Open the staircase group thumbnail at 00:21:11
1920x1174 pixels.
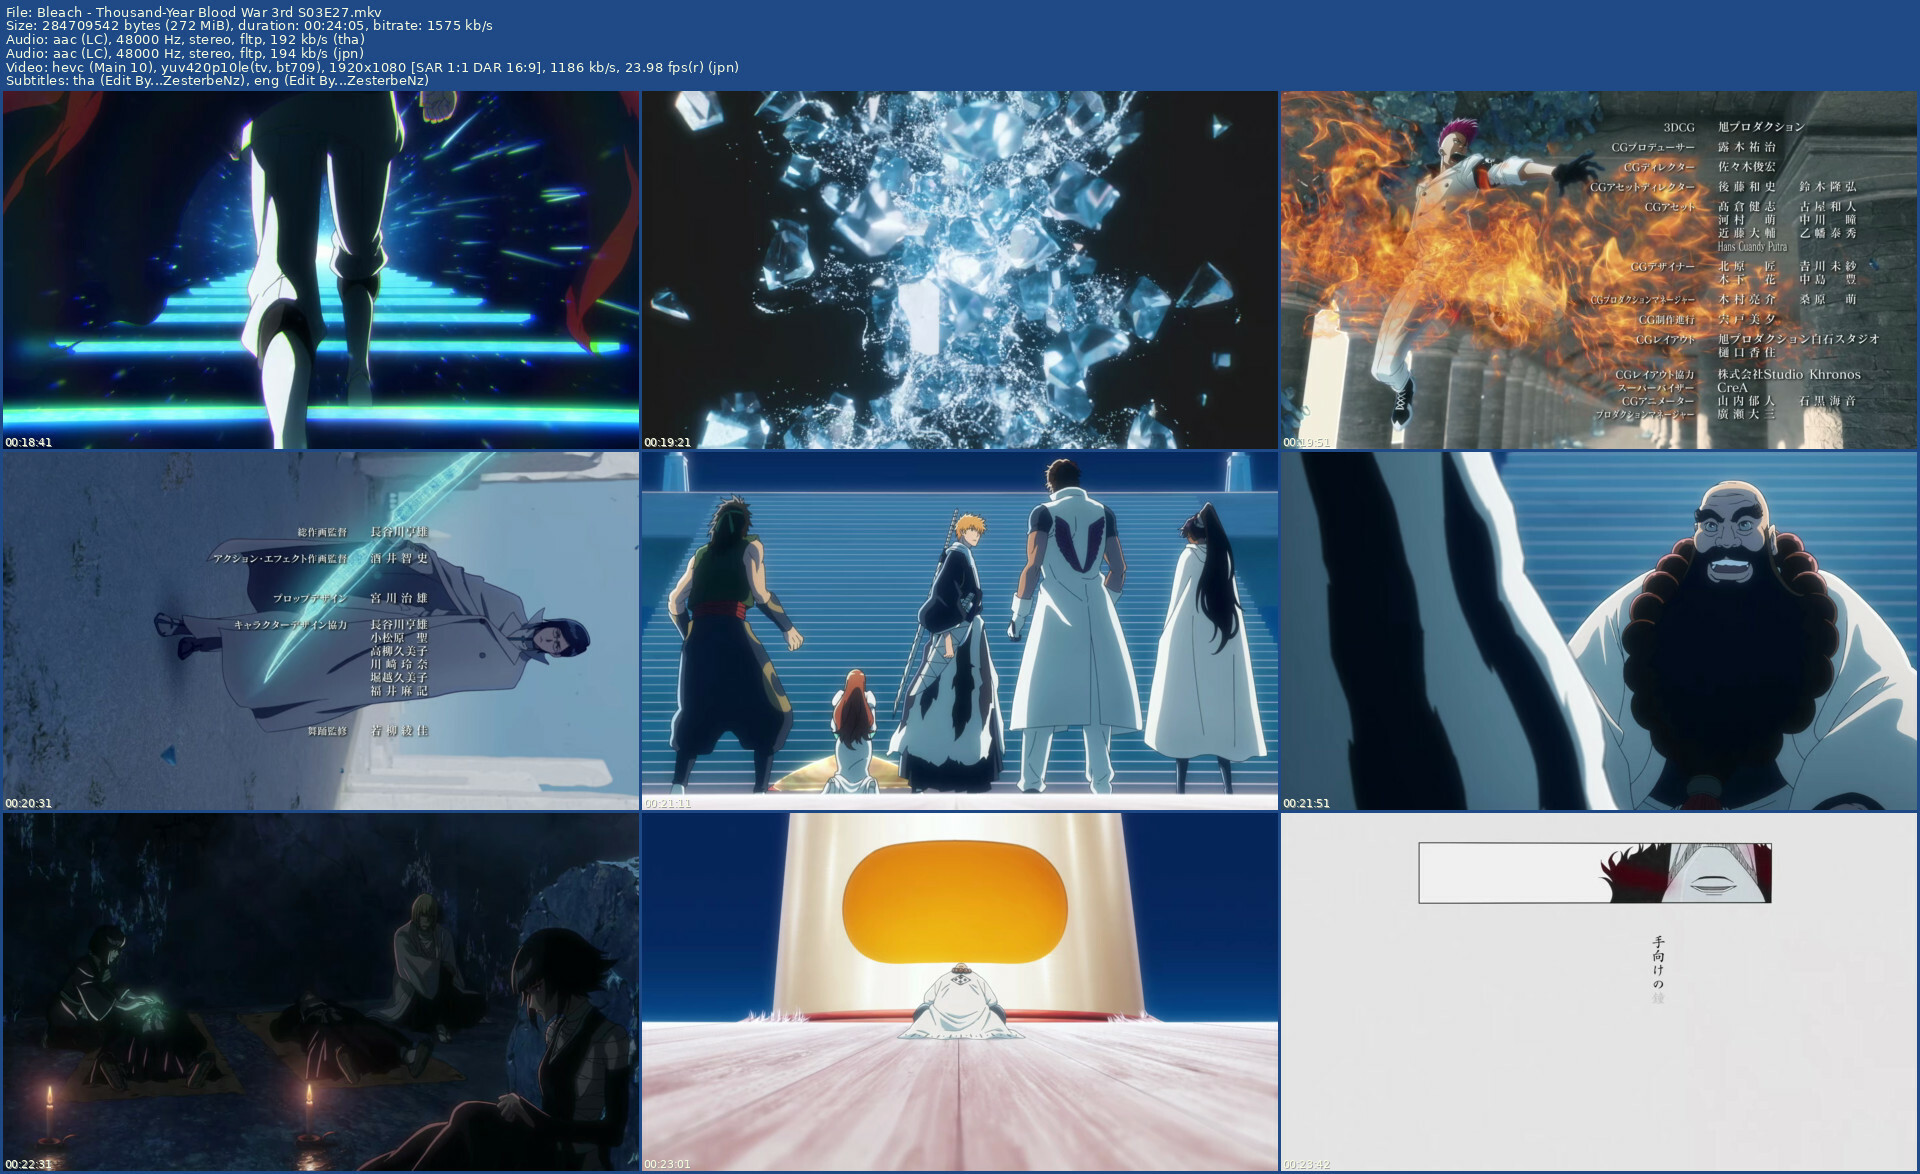click(x=960, y=631)
